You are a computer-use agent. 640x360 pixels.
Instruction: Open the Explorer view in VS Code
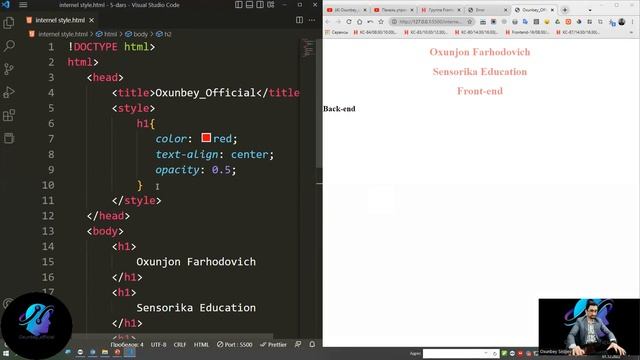point(9,23)
